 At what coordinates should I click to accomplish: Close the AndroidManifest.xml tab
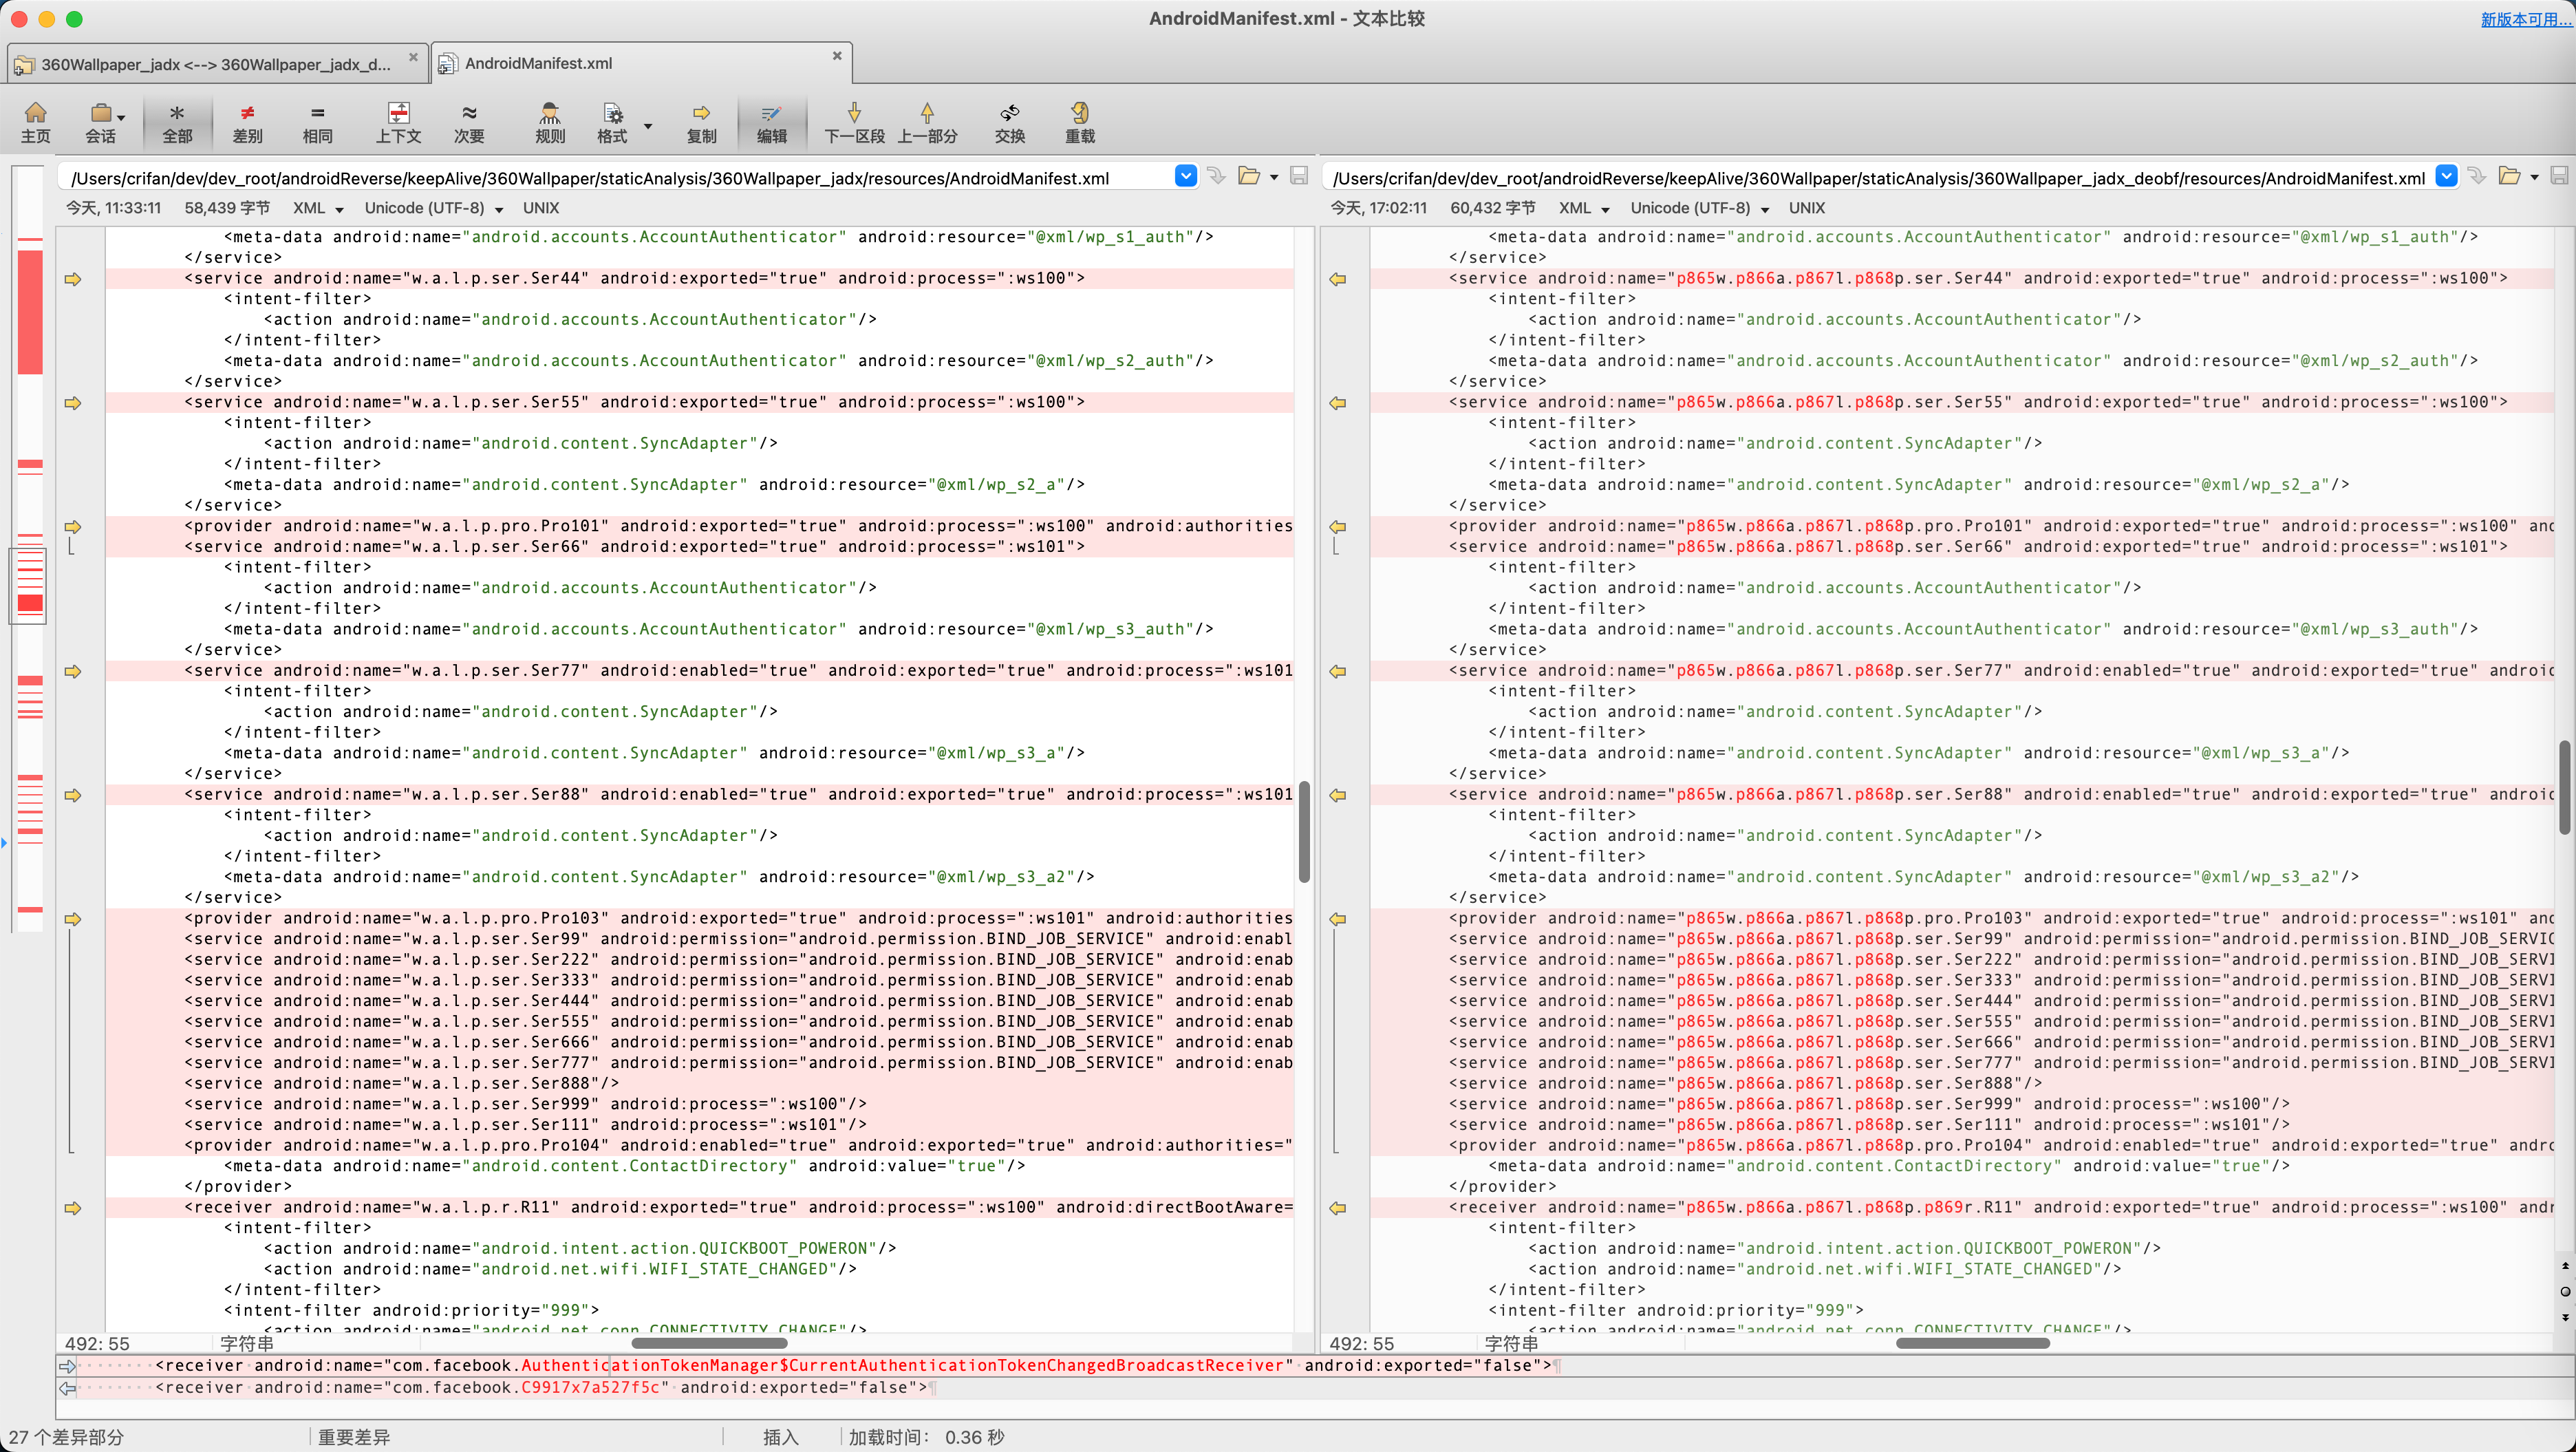[837, 56]
